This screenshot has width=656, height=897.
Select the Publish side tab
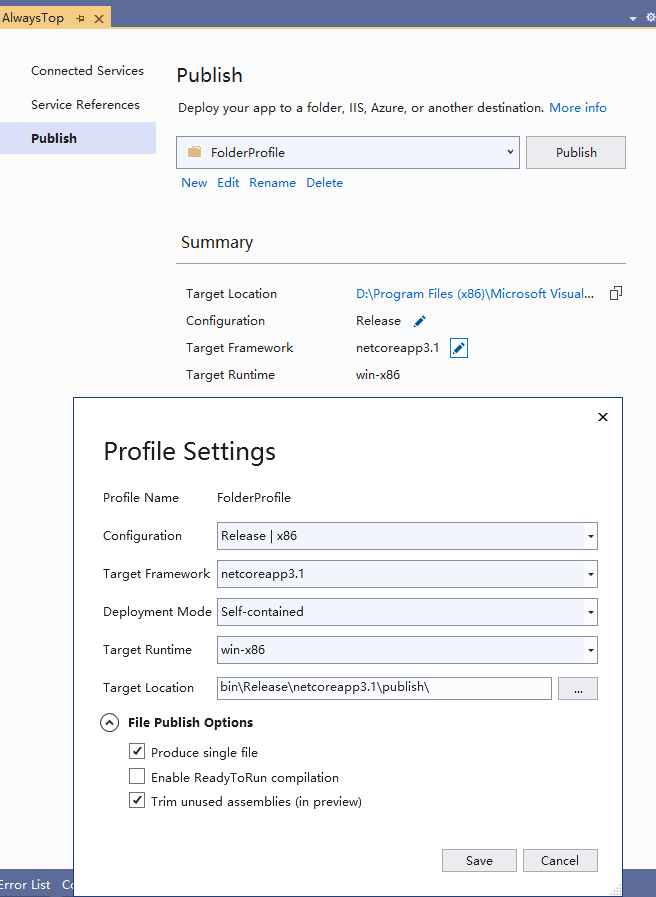[x=78, y=138]
